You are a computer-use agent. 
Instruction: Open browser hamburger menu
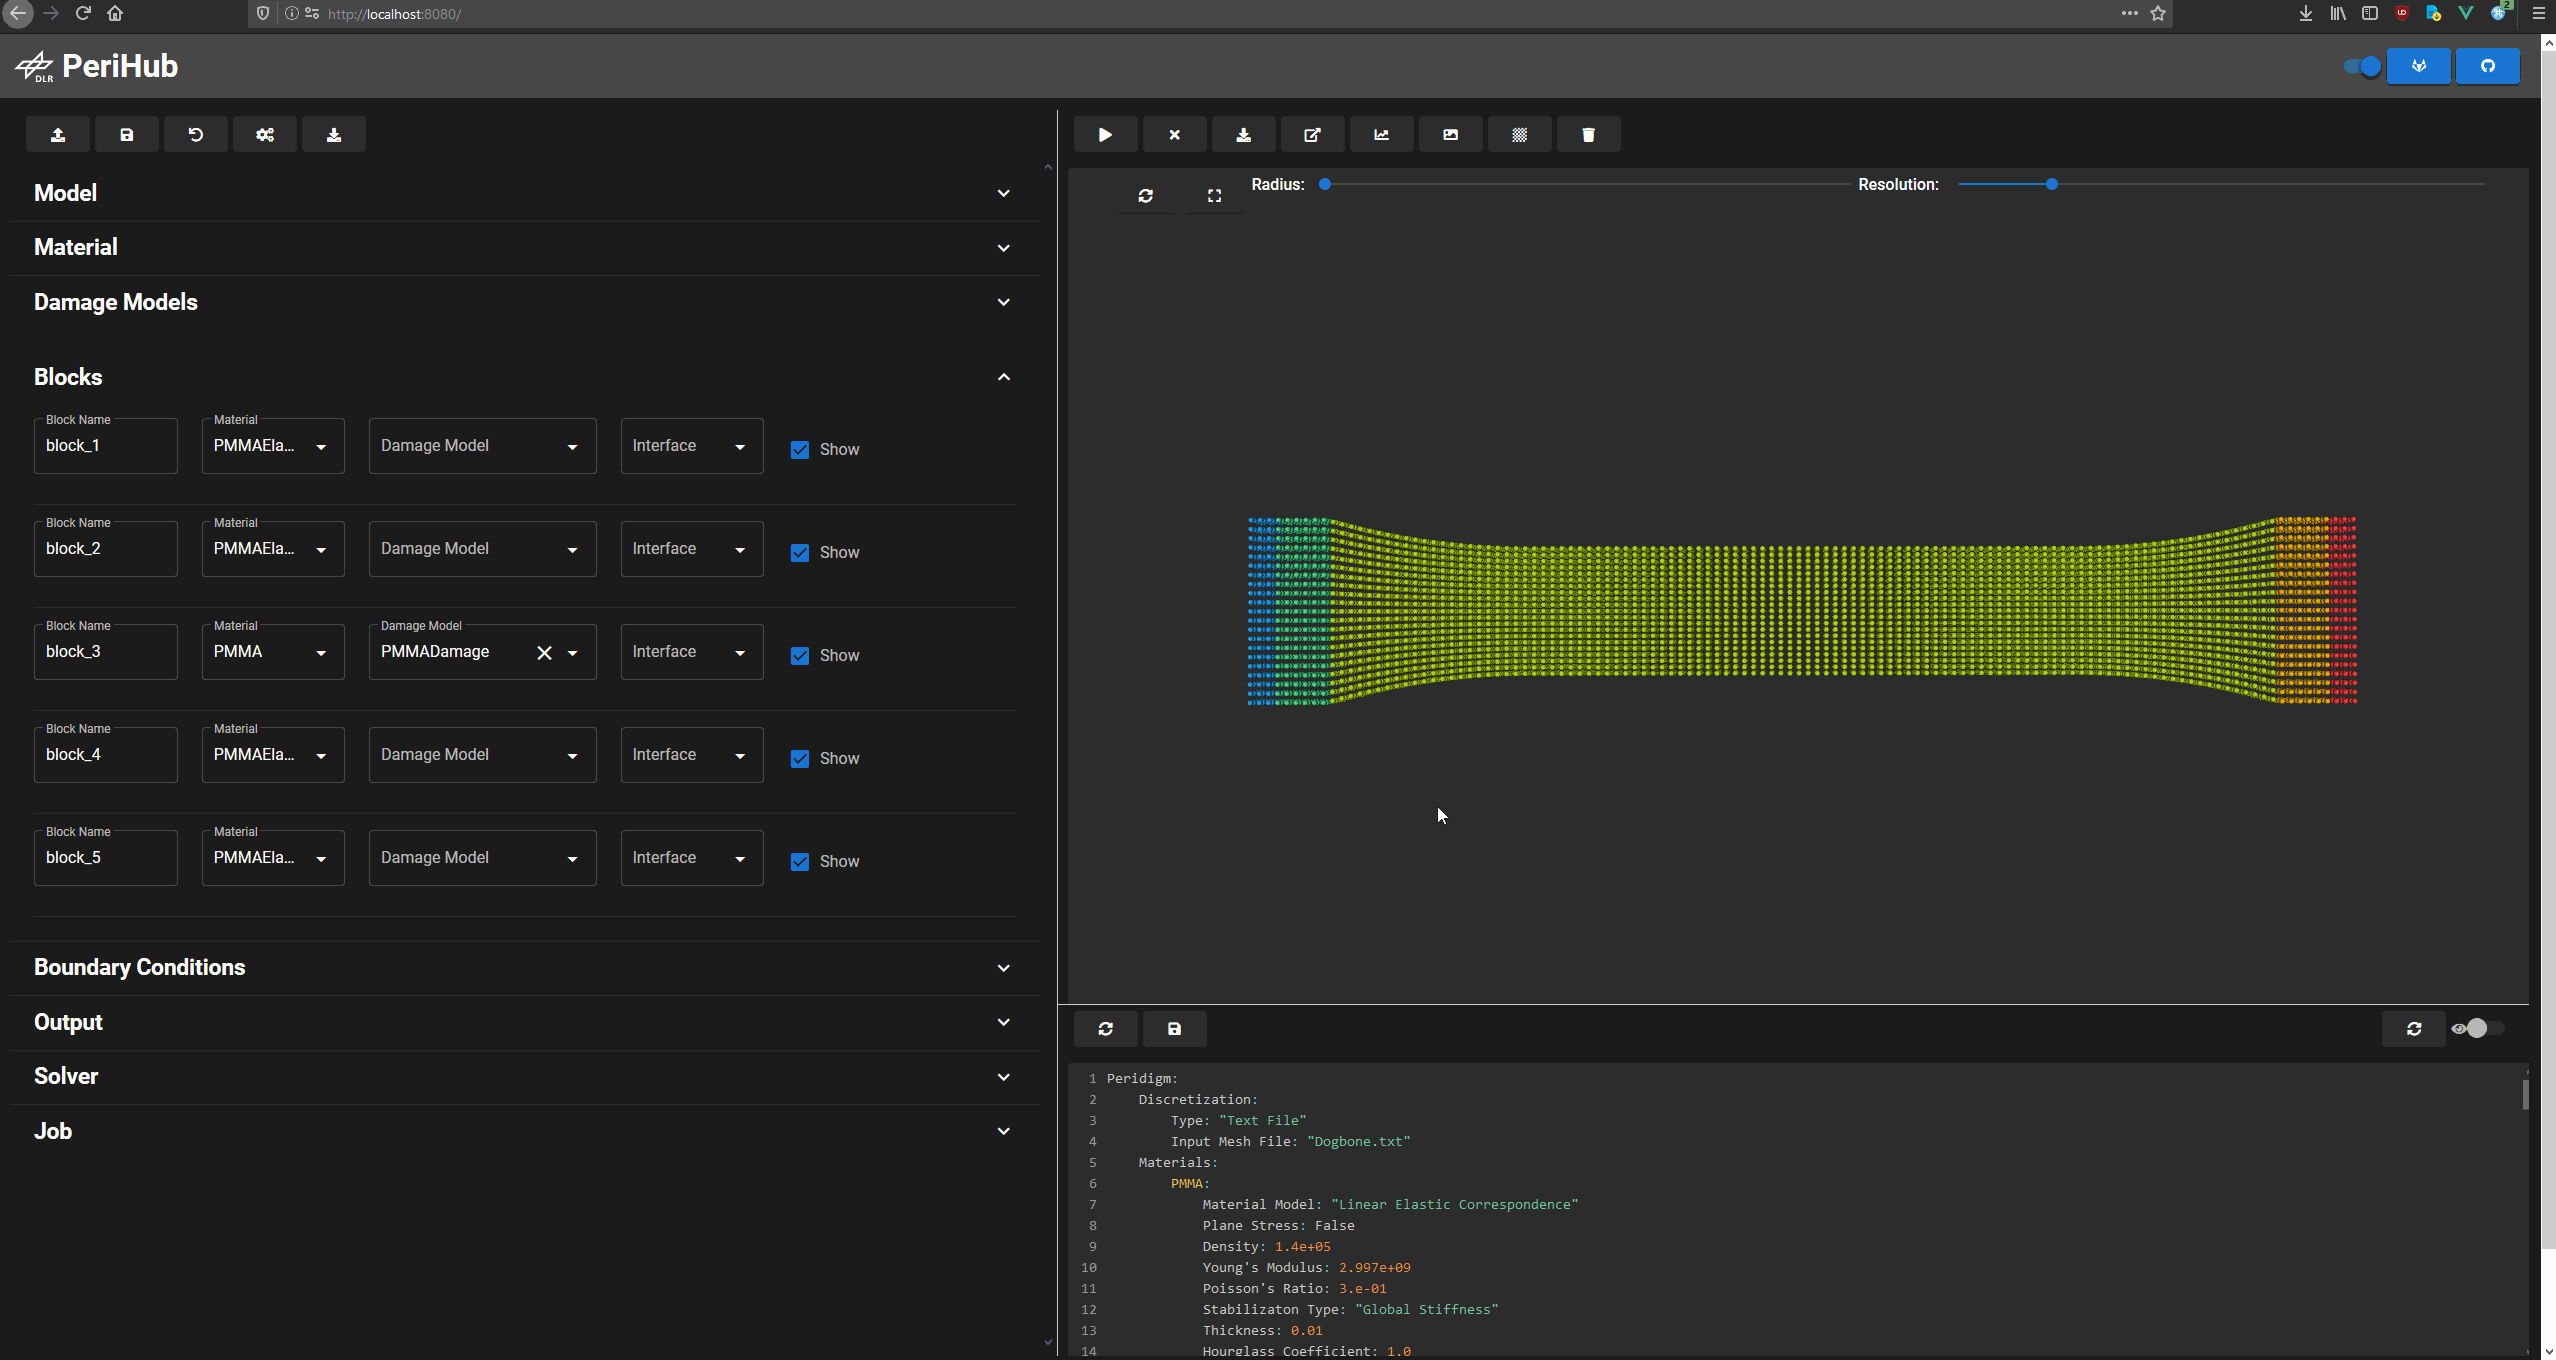[2538, 13]
